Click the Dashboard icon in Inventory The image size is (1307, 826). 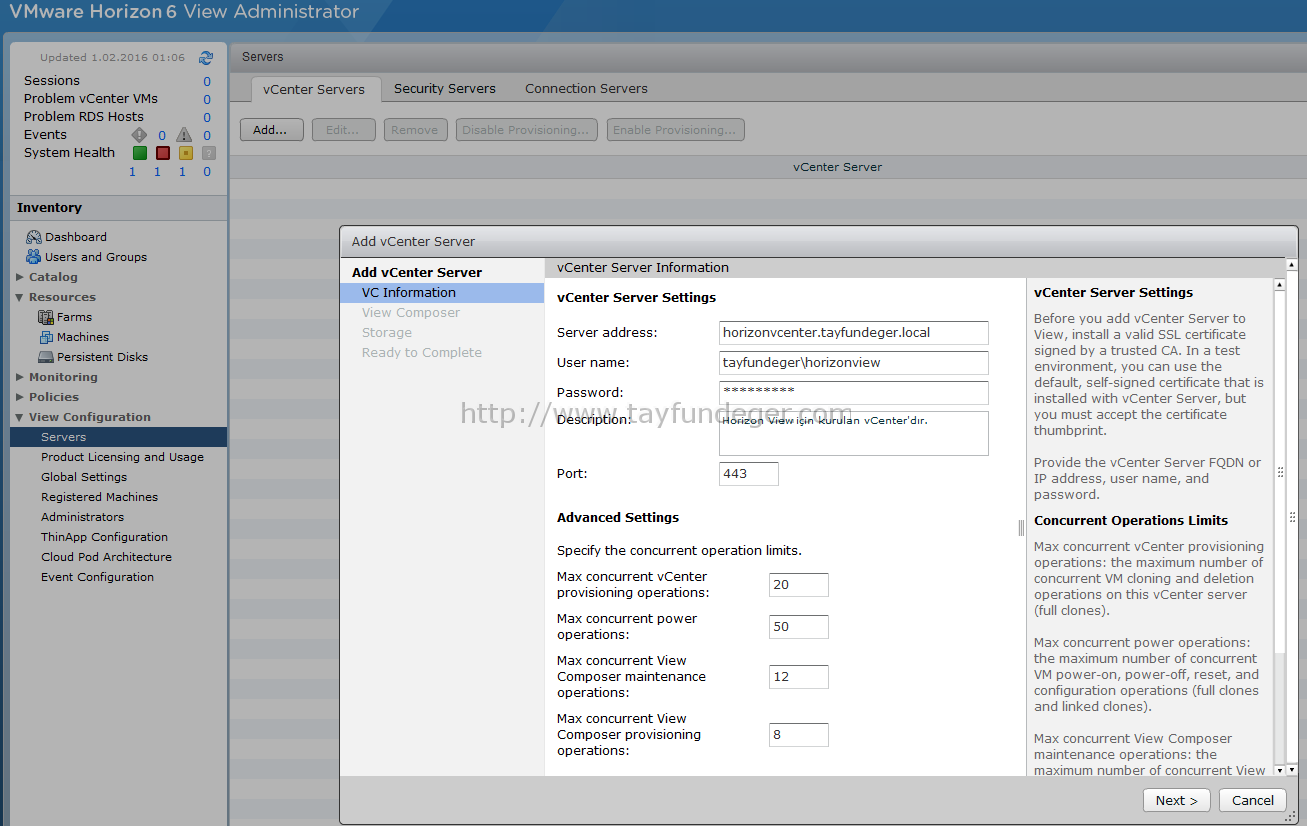(34, 237)
